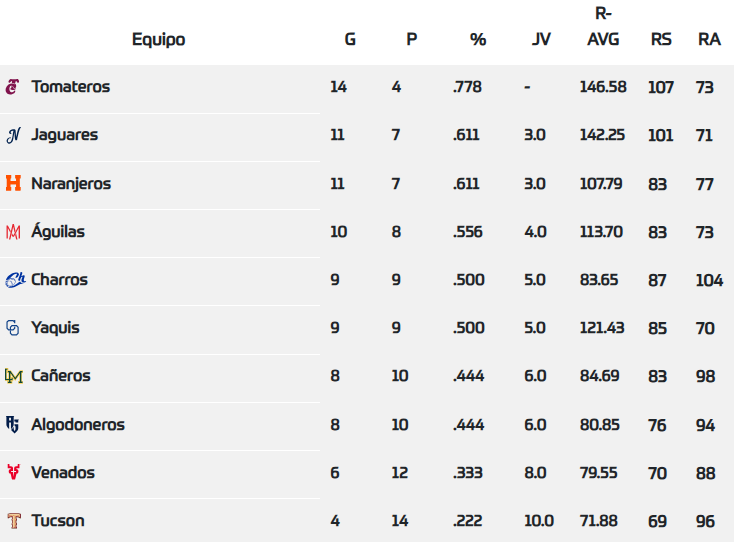Click the Tomateros team logo icon
This screenshot has height=542, width=734.
click(12, 87)
